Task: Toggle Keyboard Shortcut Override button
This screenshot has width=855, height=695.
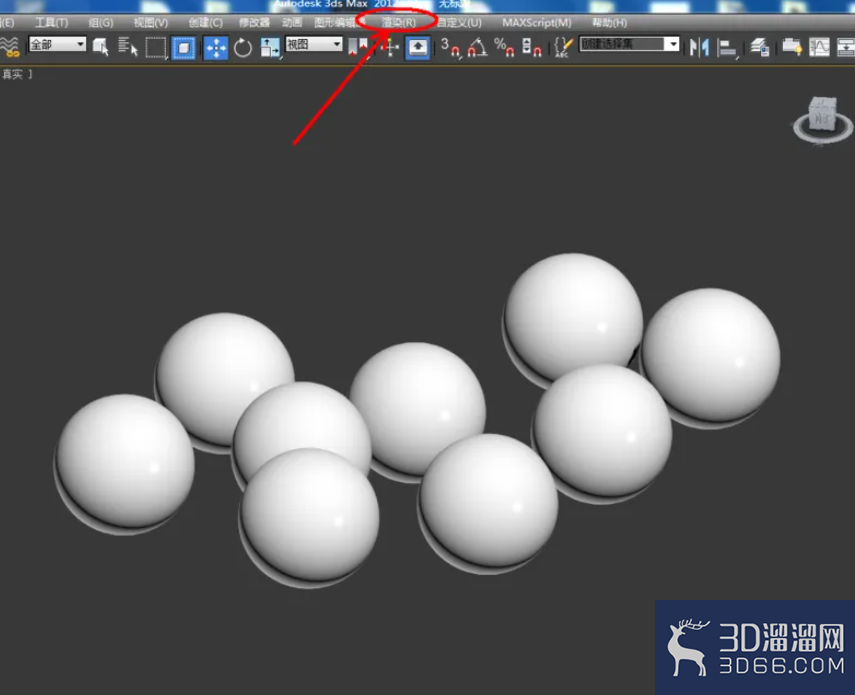Action: pos(418,47)
